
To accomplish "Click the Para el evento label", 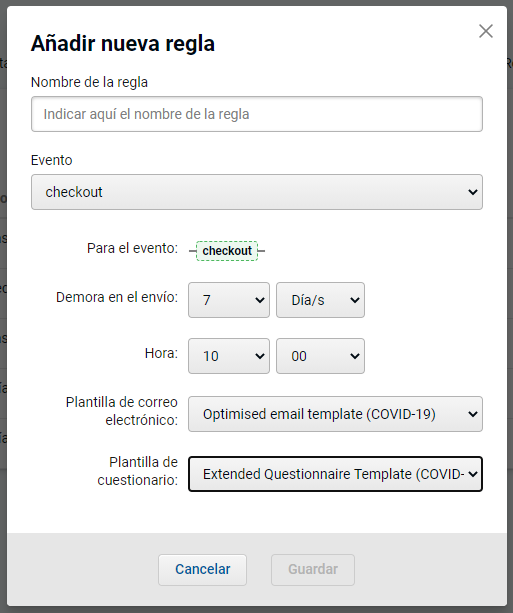I will [x=132, y=248].
